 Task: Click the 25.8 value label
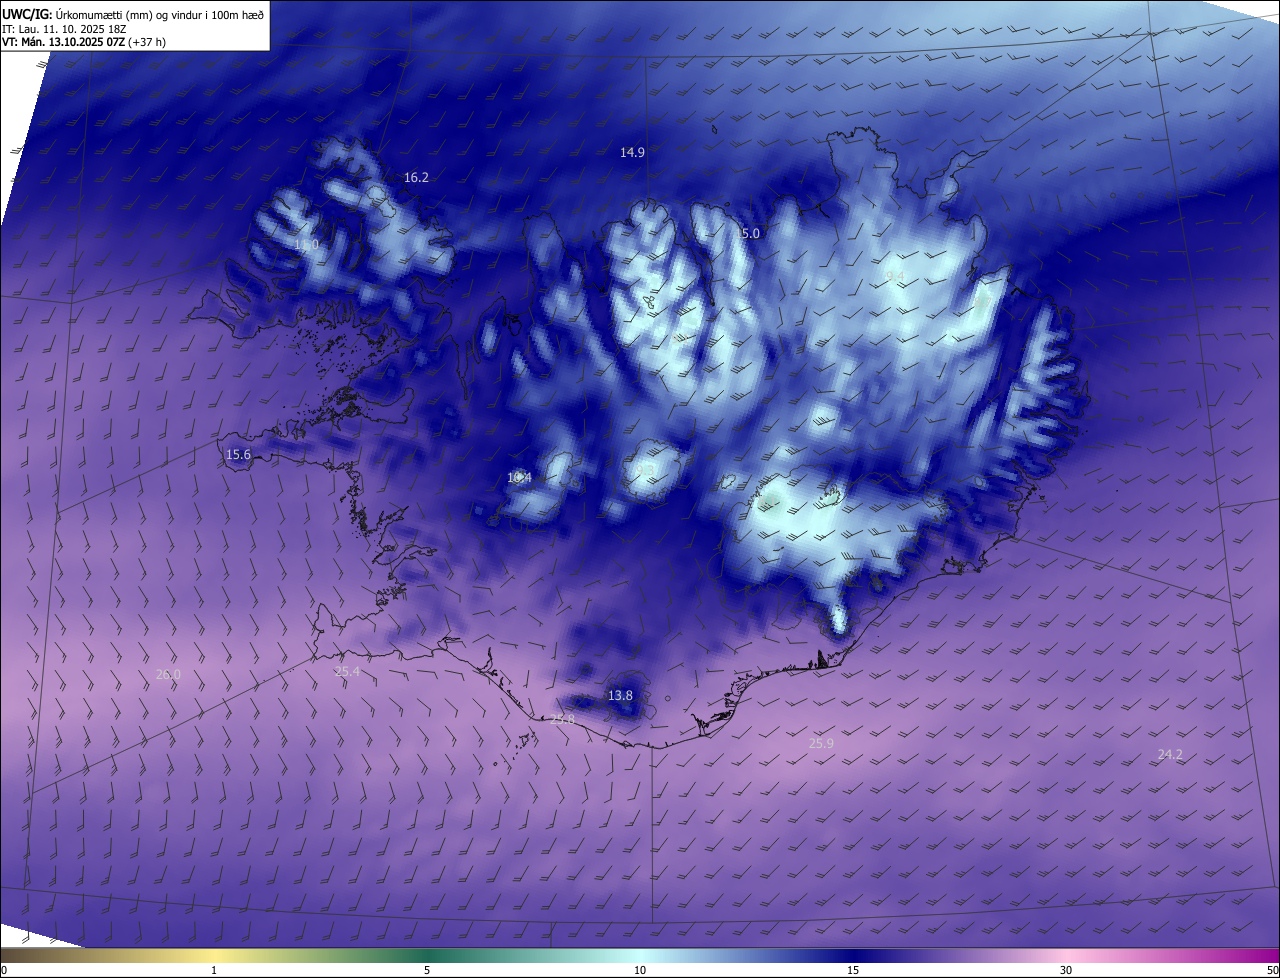(x=563, y=719)
